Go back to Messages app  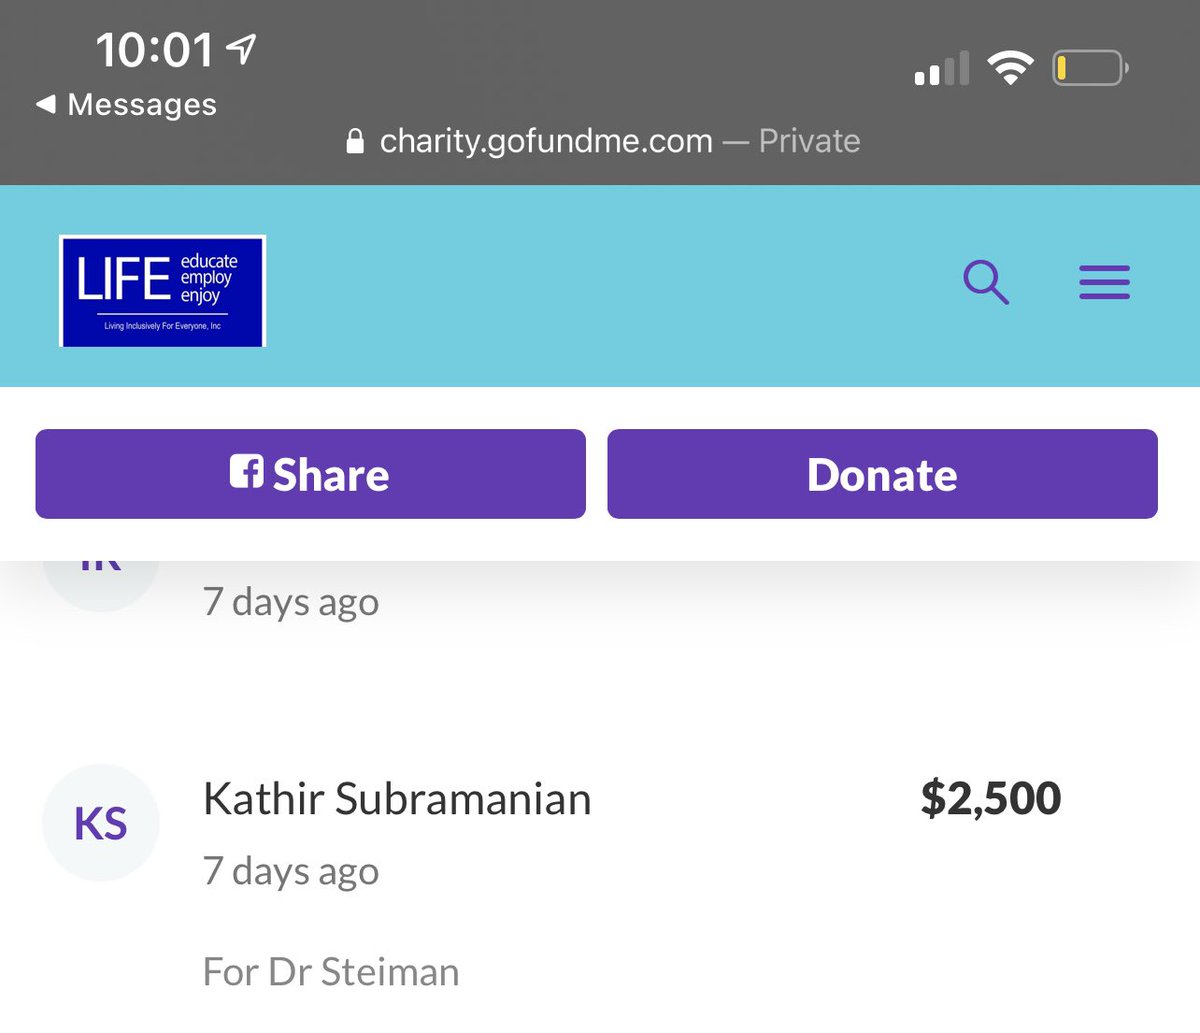126,104
